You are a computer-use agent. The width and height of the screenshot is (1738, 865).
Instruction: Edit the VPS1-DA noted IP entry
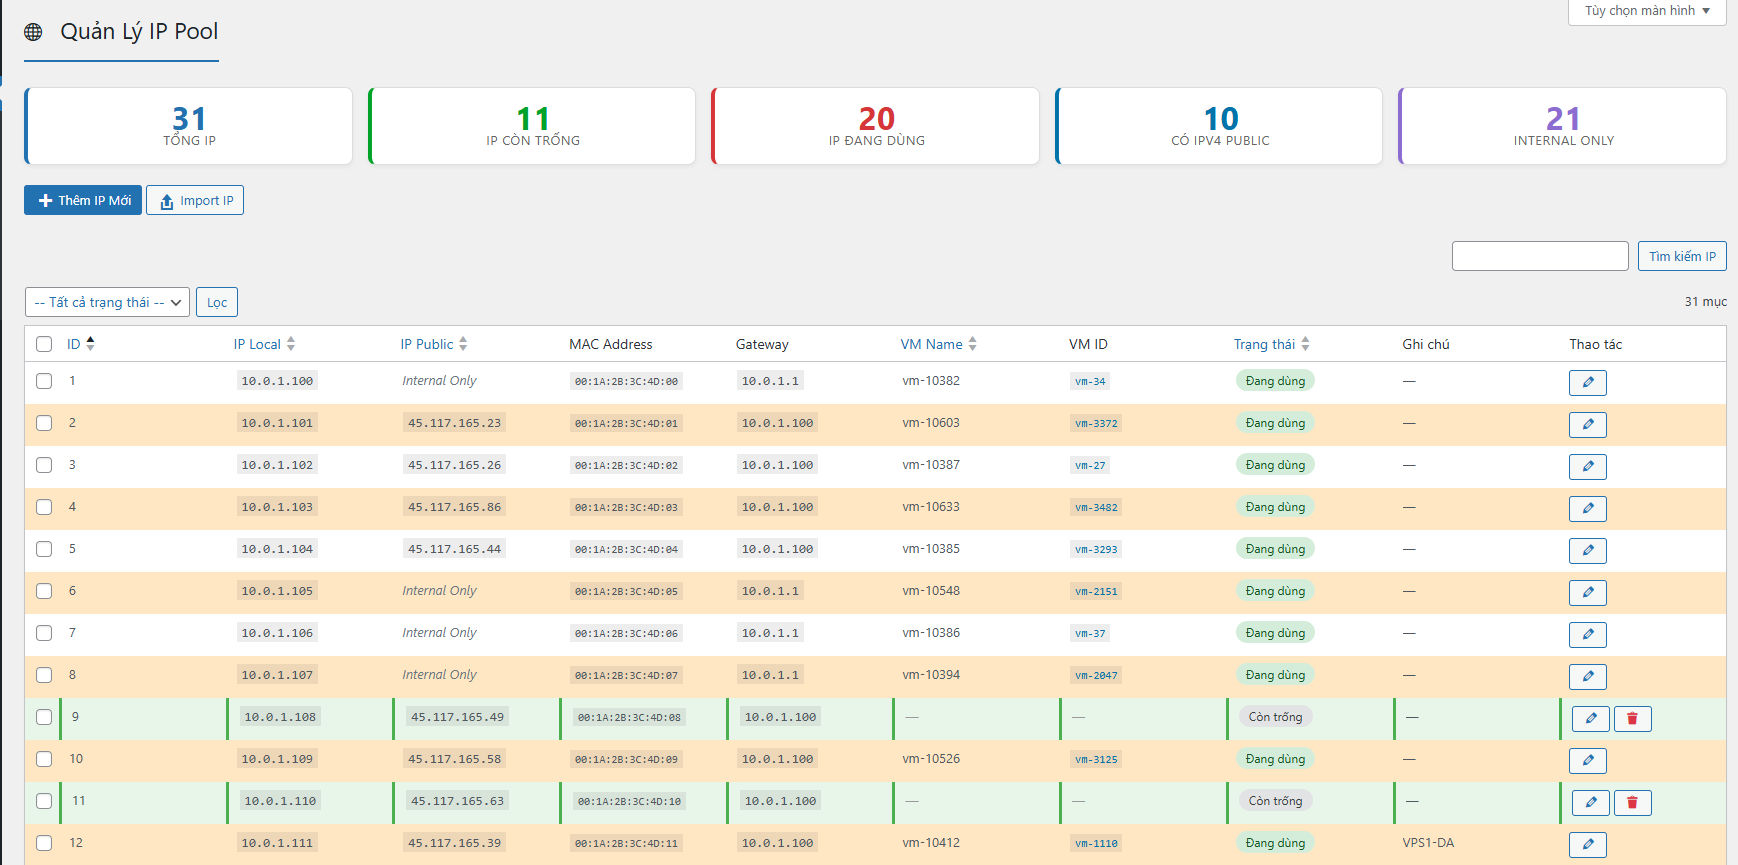pyautogui.click(x=1587, y=844)
